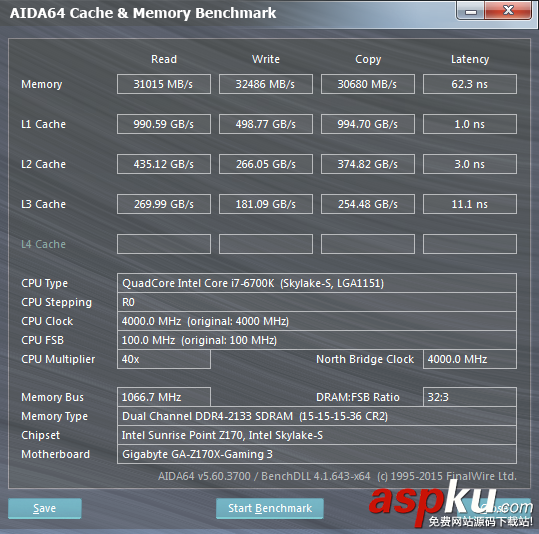
Task: Click CPU Clock value 4000.0 MHz (original: 4000 MHz)
Action: tap(317, 321)
